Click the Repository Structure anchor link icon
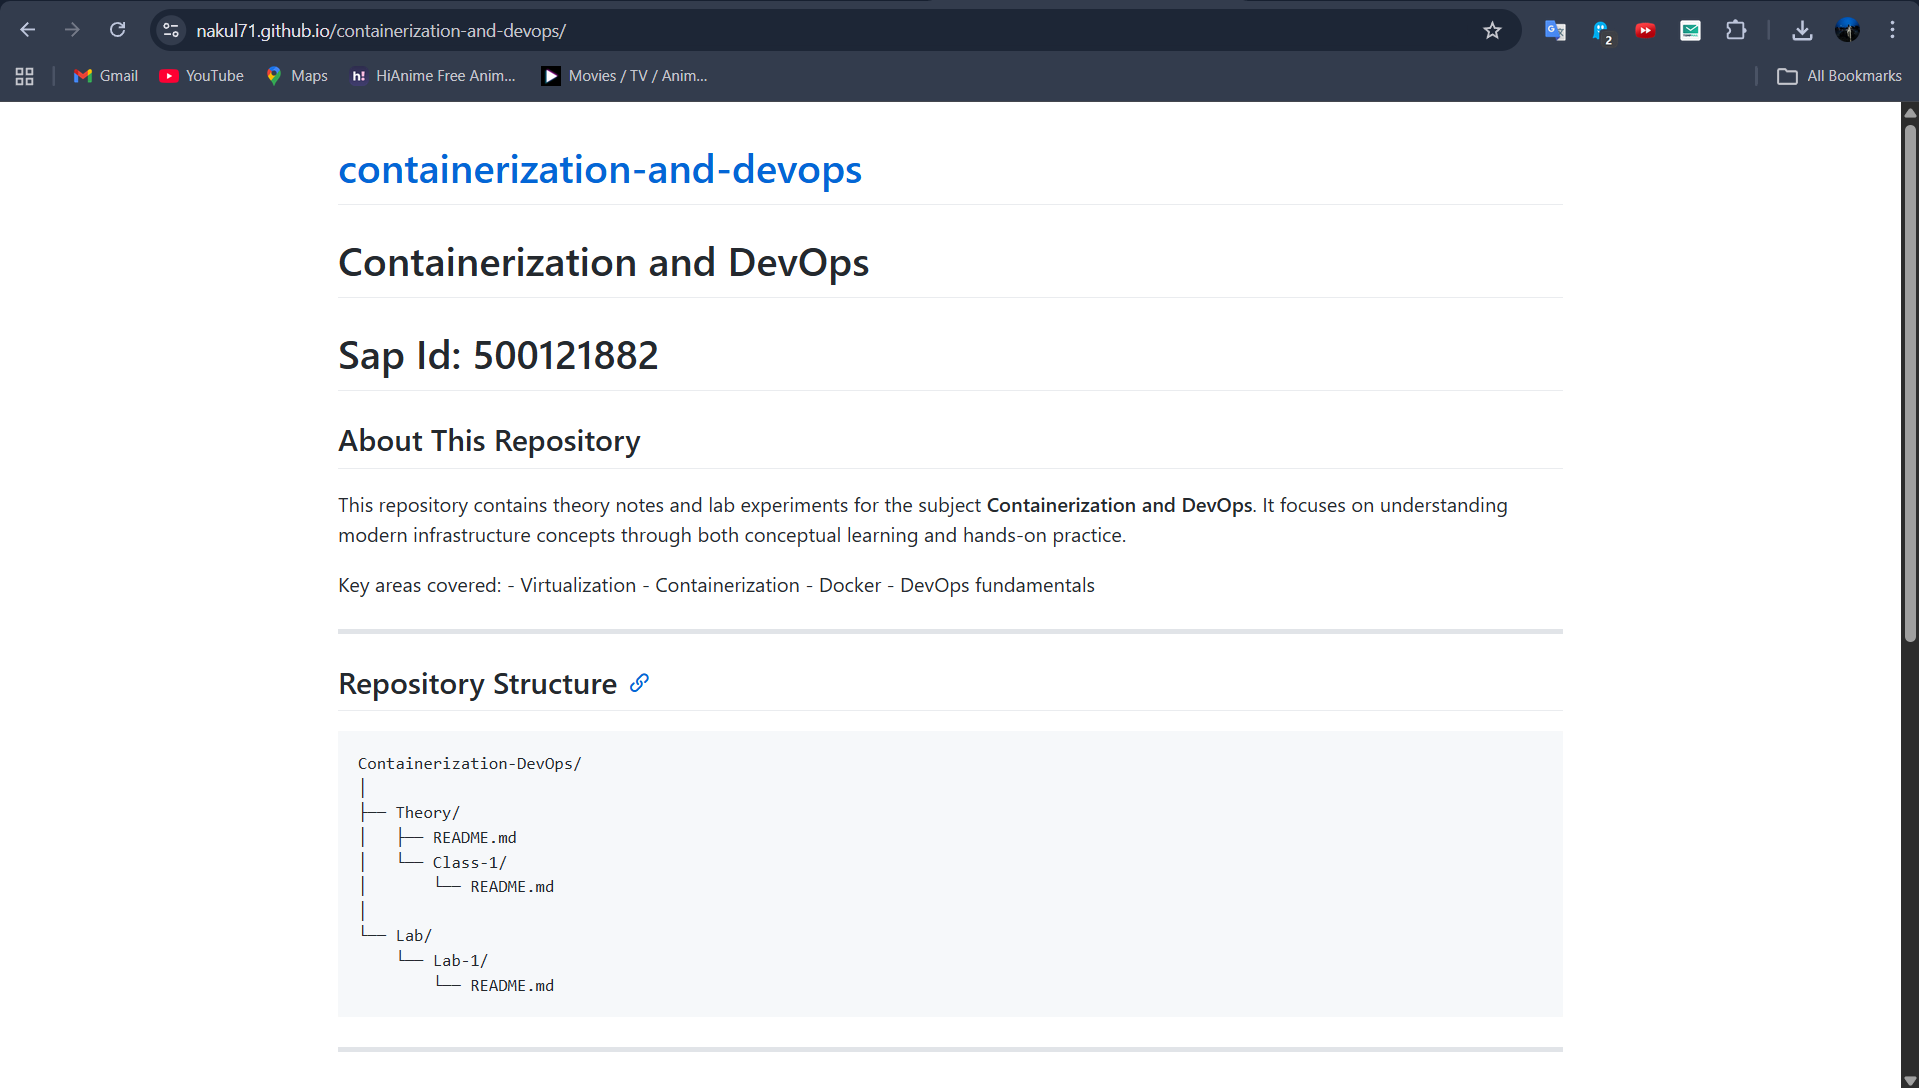This screenshot has height=1088, width=1919. pyautogui.click(x=639, y=683)
